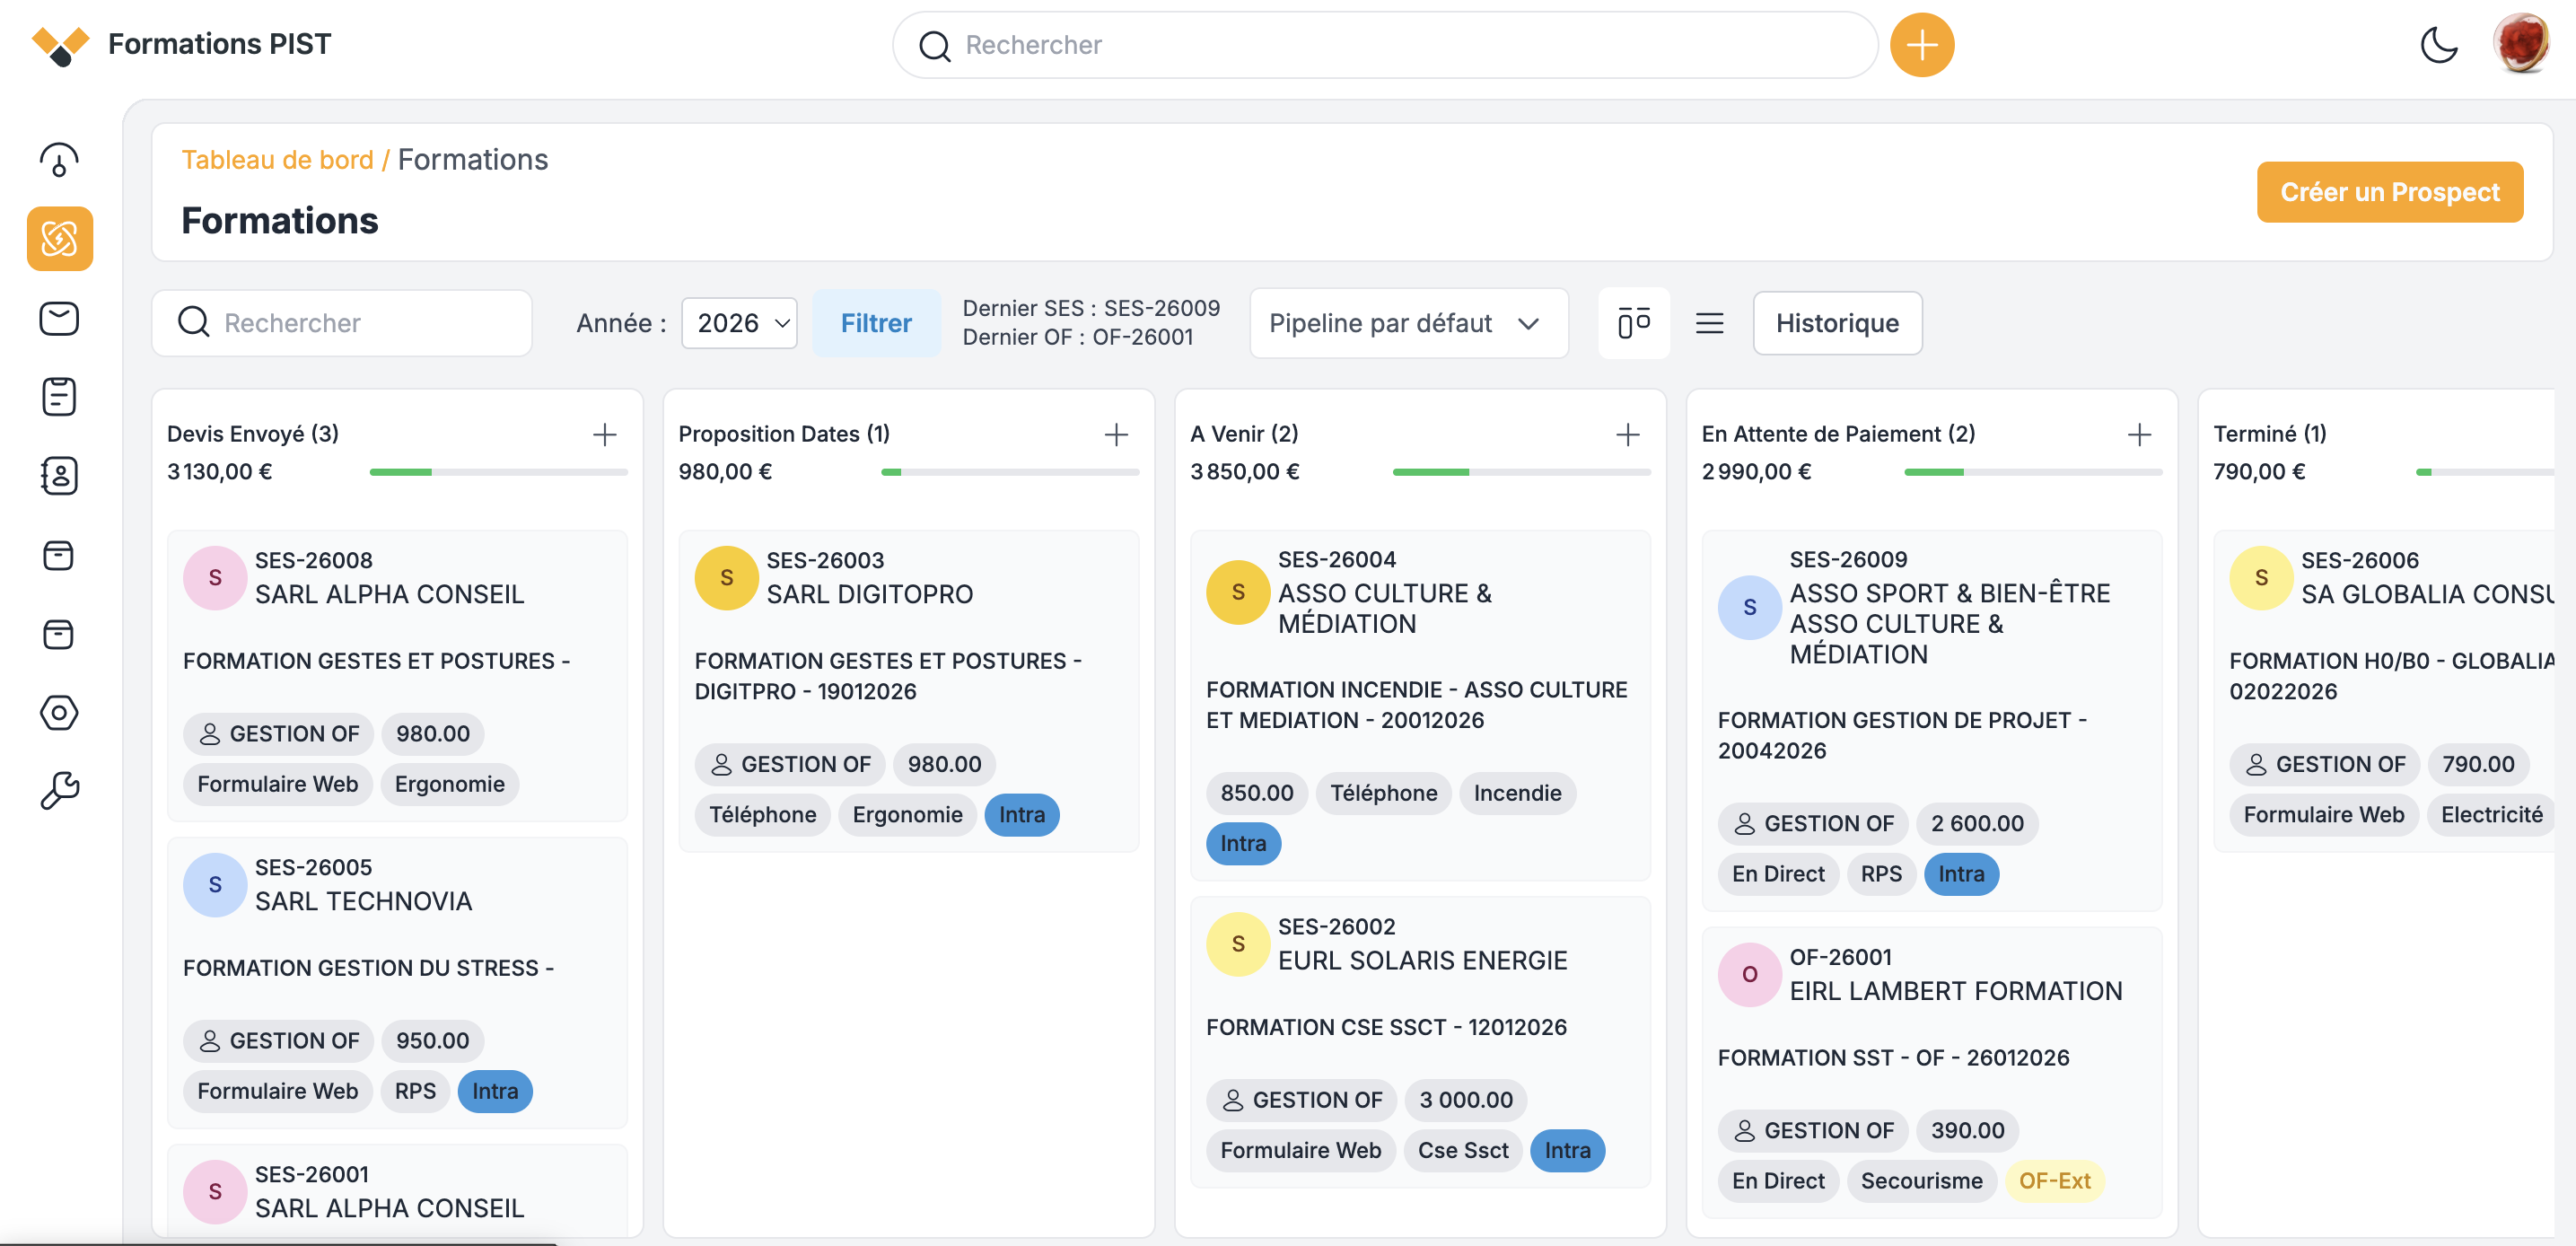
Task: Click the Filtrer button
Action: (x=875, y=323)
